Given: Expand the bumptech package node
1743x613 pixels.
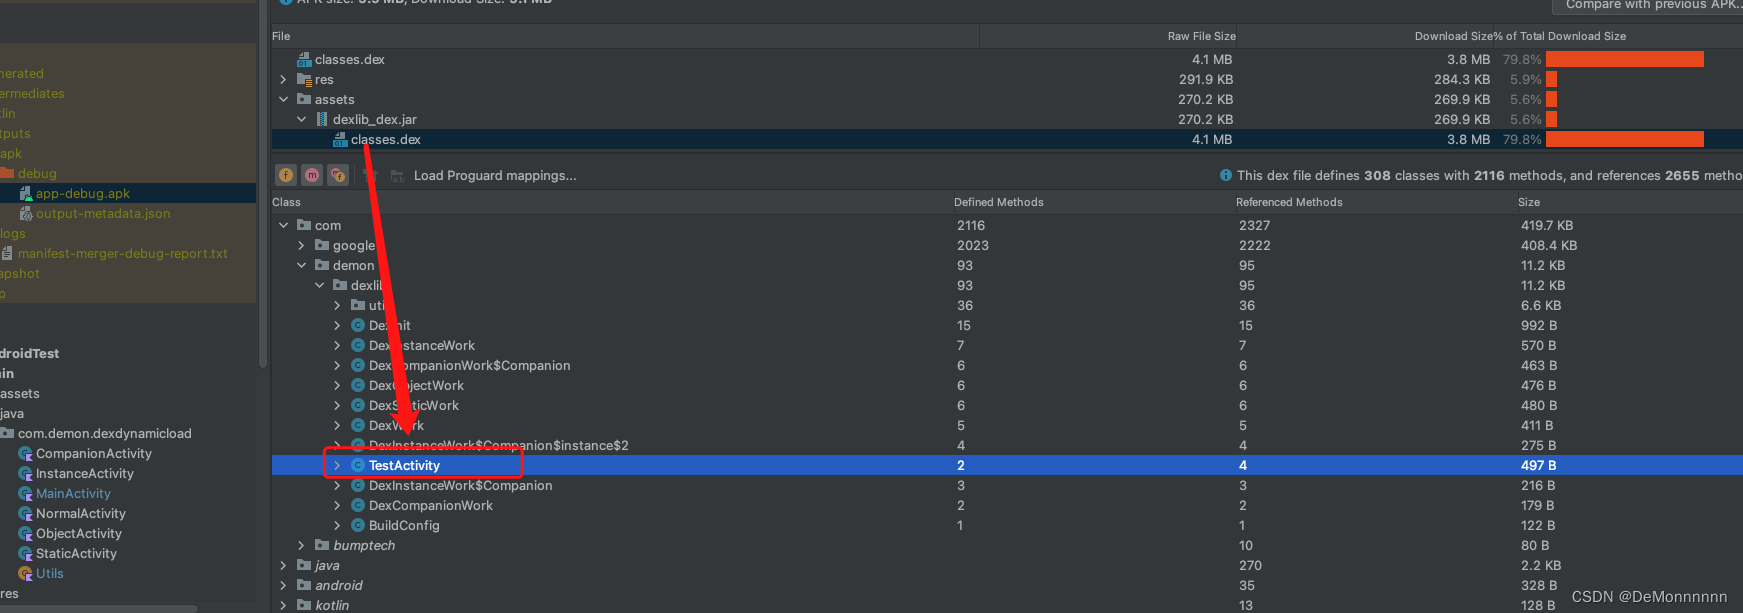Looking at the screenshot, I should coord(301,546).
